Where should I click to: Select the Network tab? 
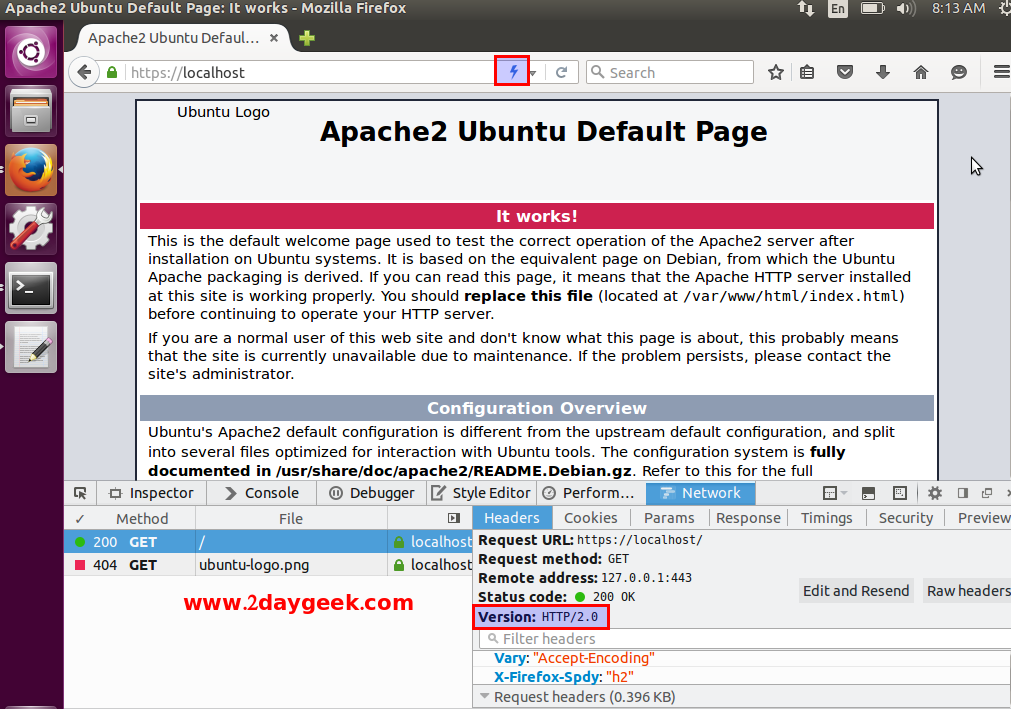700,493
